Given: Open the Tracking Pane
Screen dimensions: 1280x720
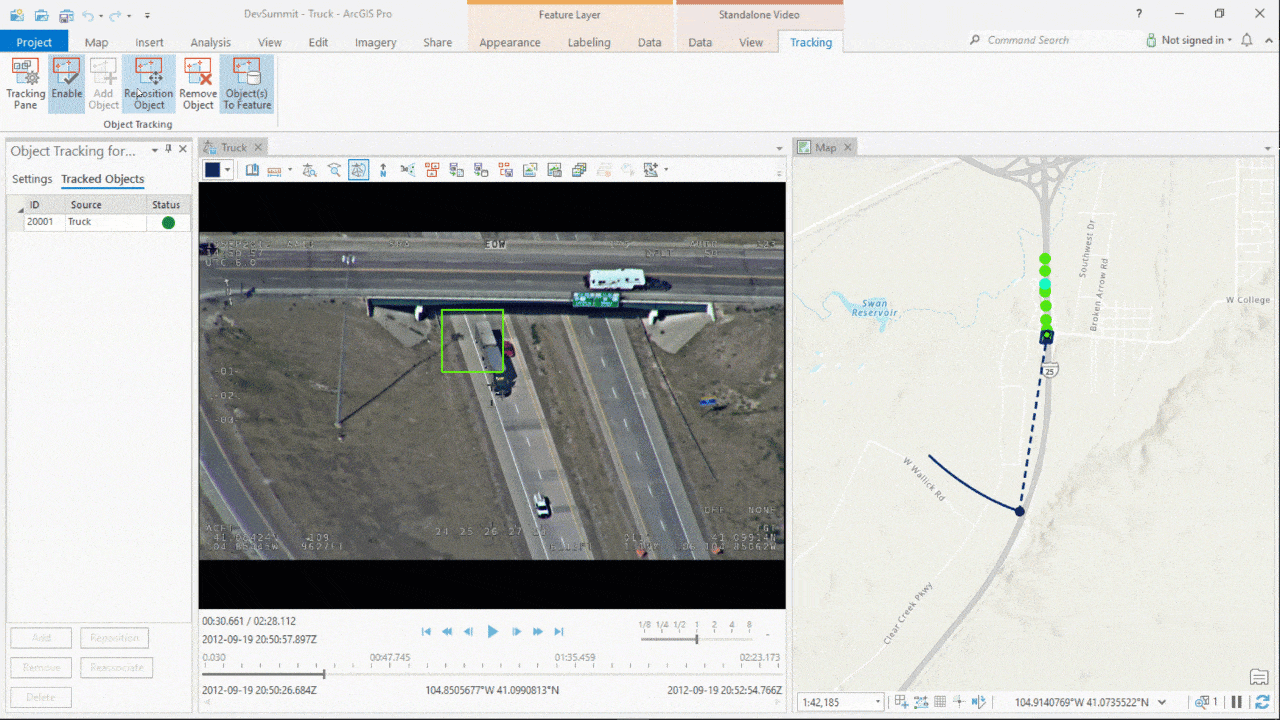Looking at the screenshot, I should tap(26, 84).
